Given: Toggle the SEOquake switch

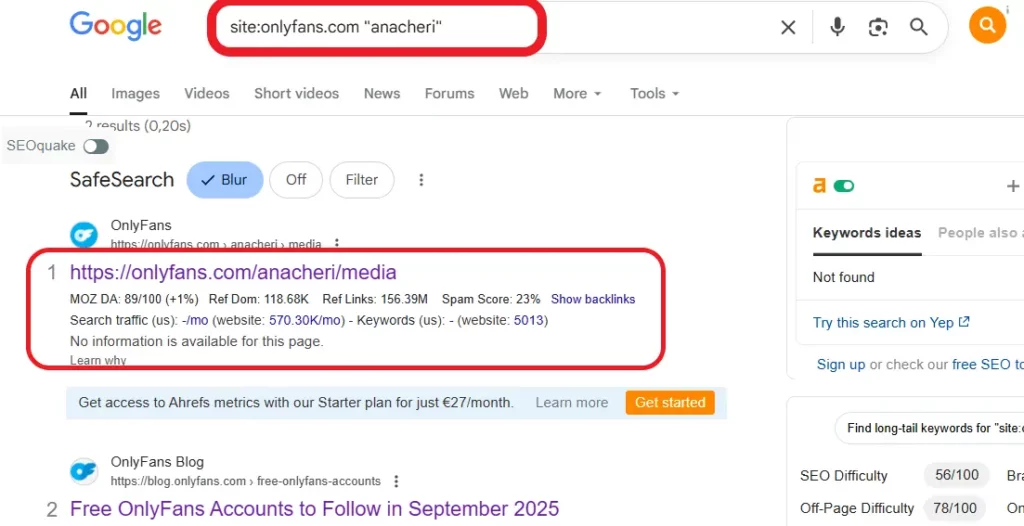Looking at the screenshot, I should pos(96,146).
